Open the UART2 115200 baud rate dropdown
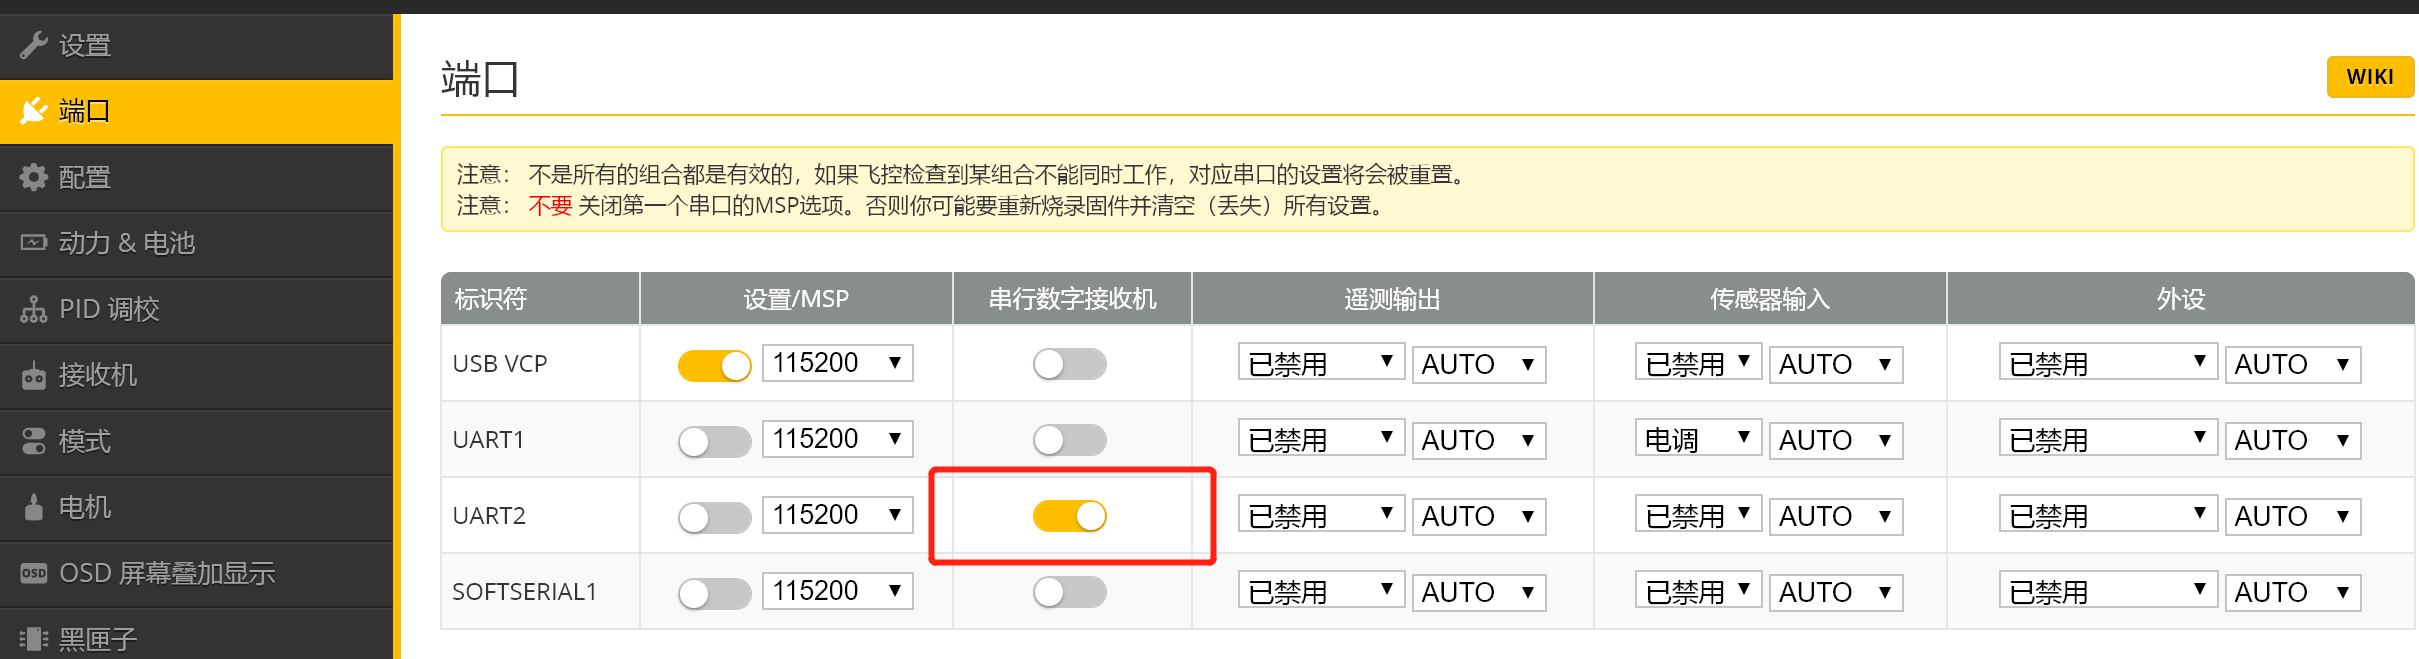The width and height of the screenshot is (2419, 659). (837, 515)
